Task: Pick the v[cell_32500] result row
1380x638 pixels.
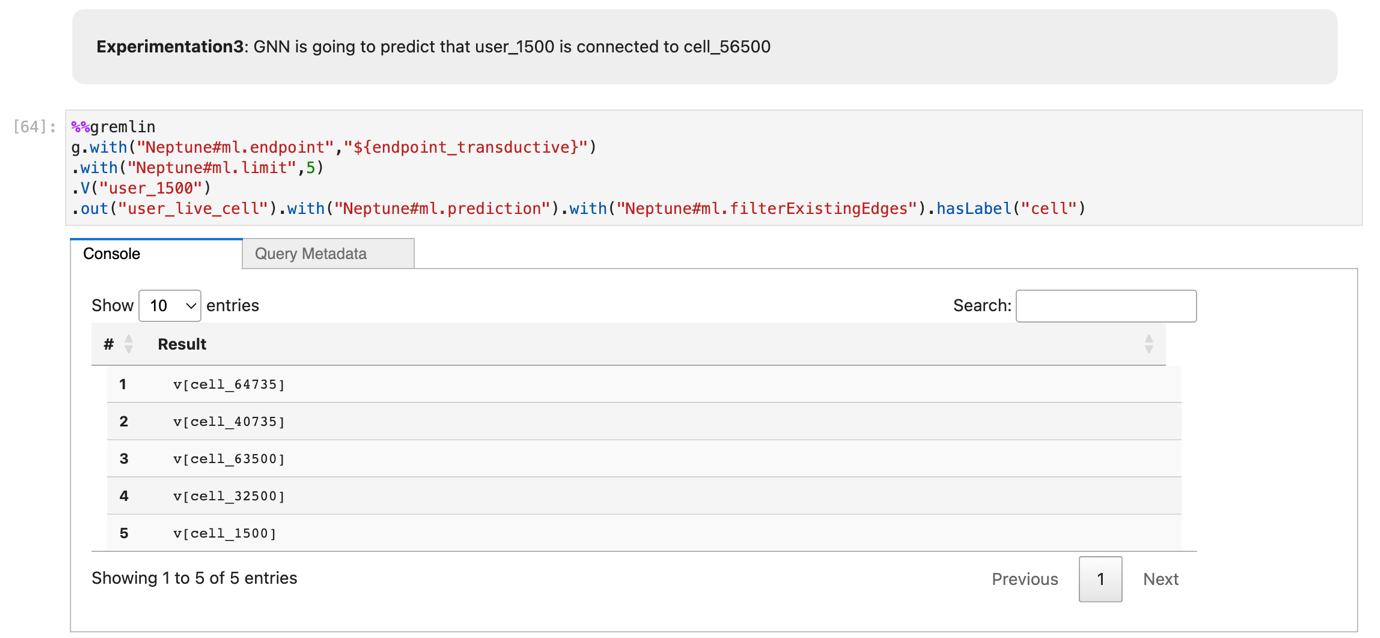Action: point(229,496)
